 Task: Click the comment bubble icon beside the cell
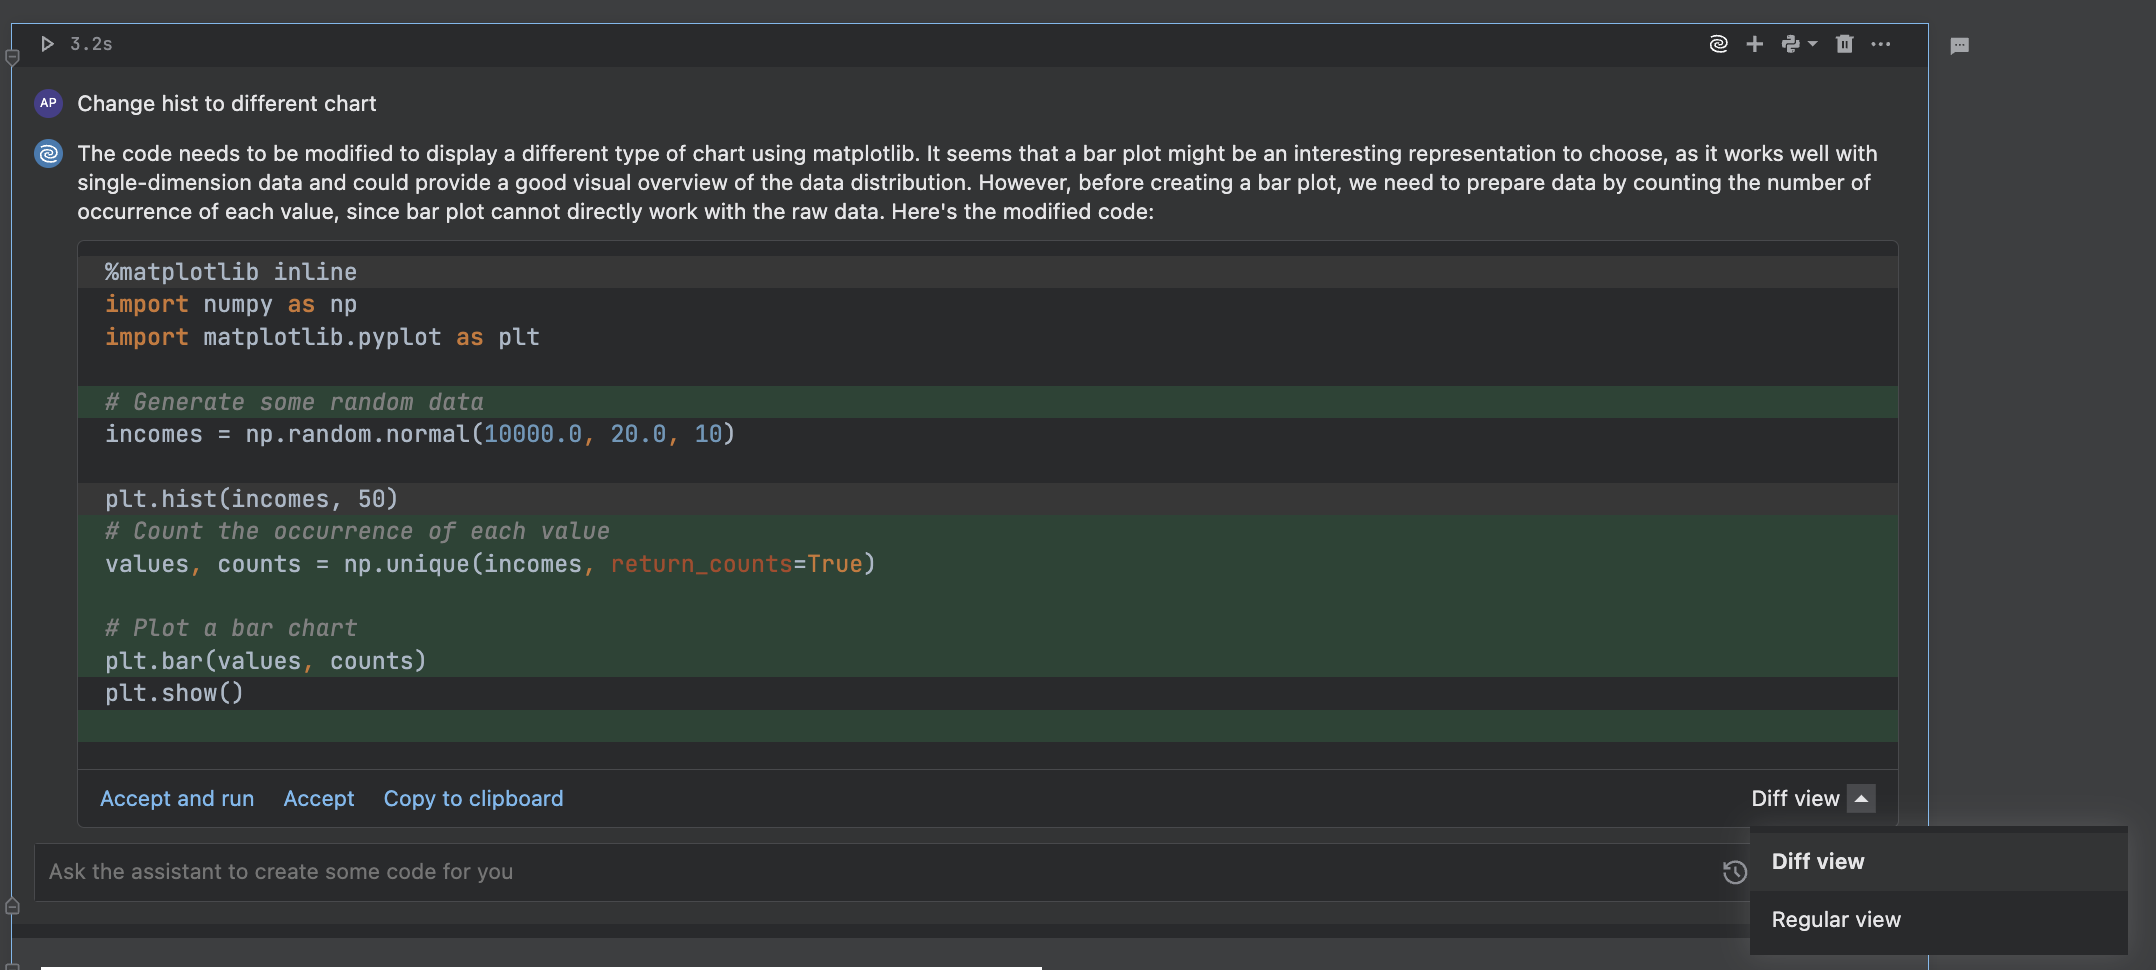point(1959,46)
